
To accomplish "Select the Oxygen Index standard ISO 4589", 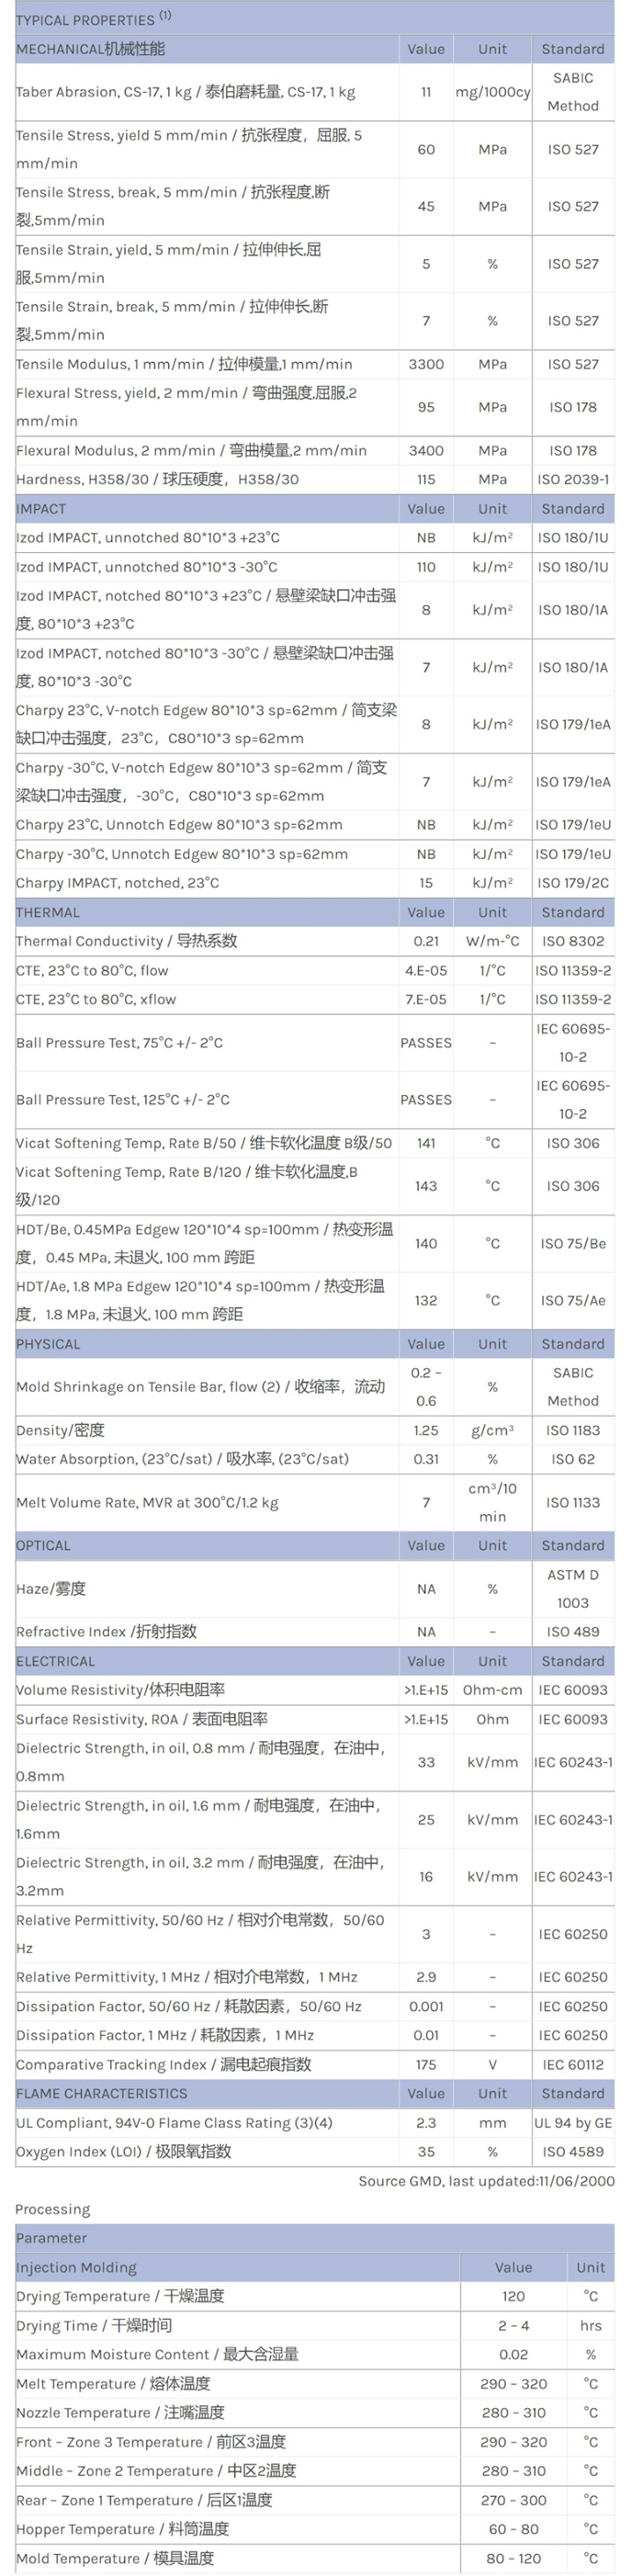I will tap(573, 2151).
